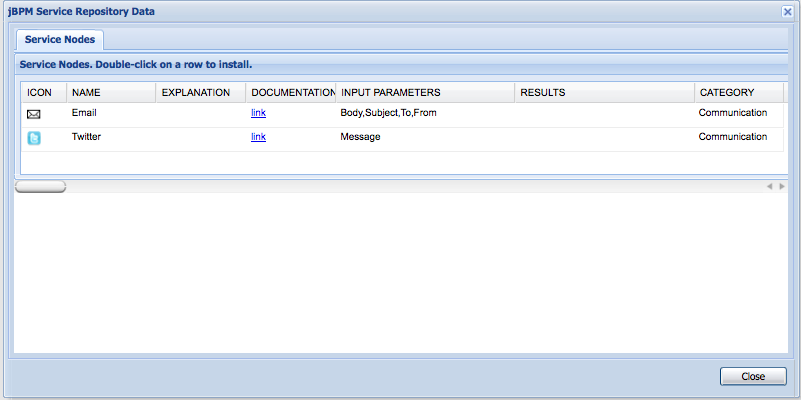Viewport: 801px width, 400px height.
Task: Click the Email envelope icon
Action: (x=34, y=114)
